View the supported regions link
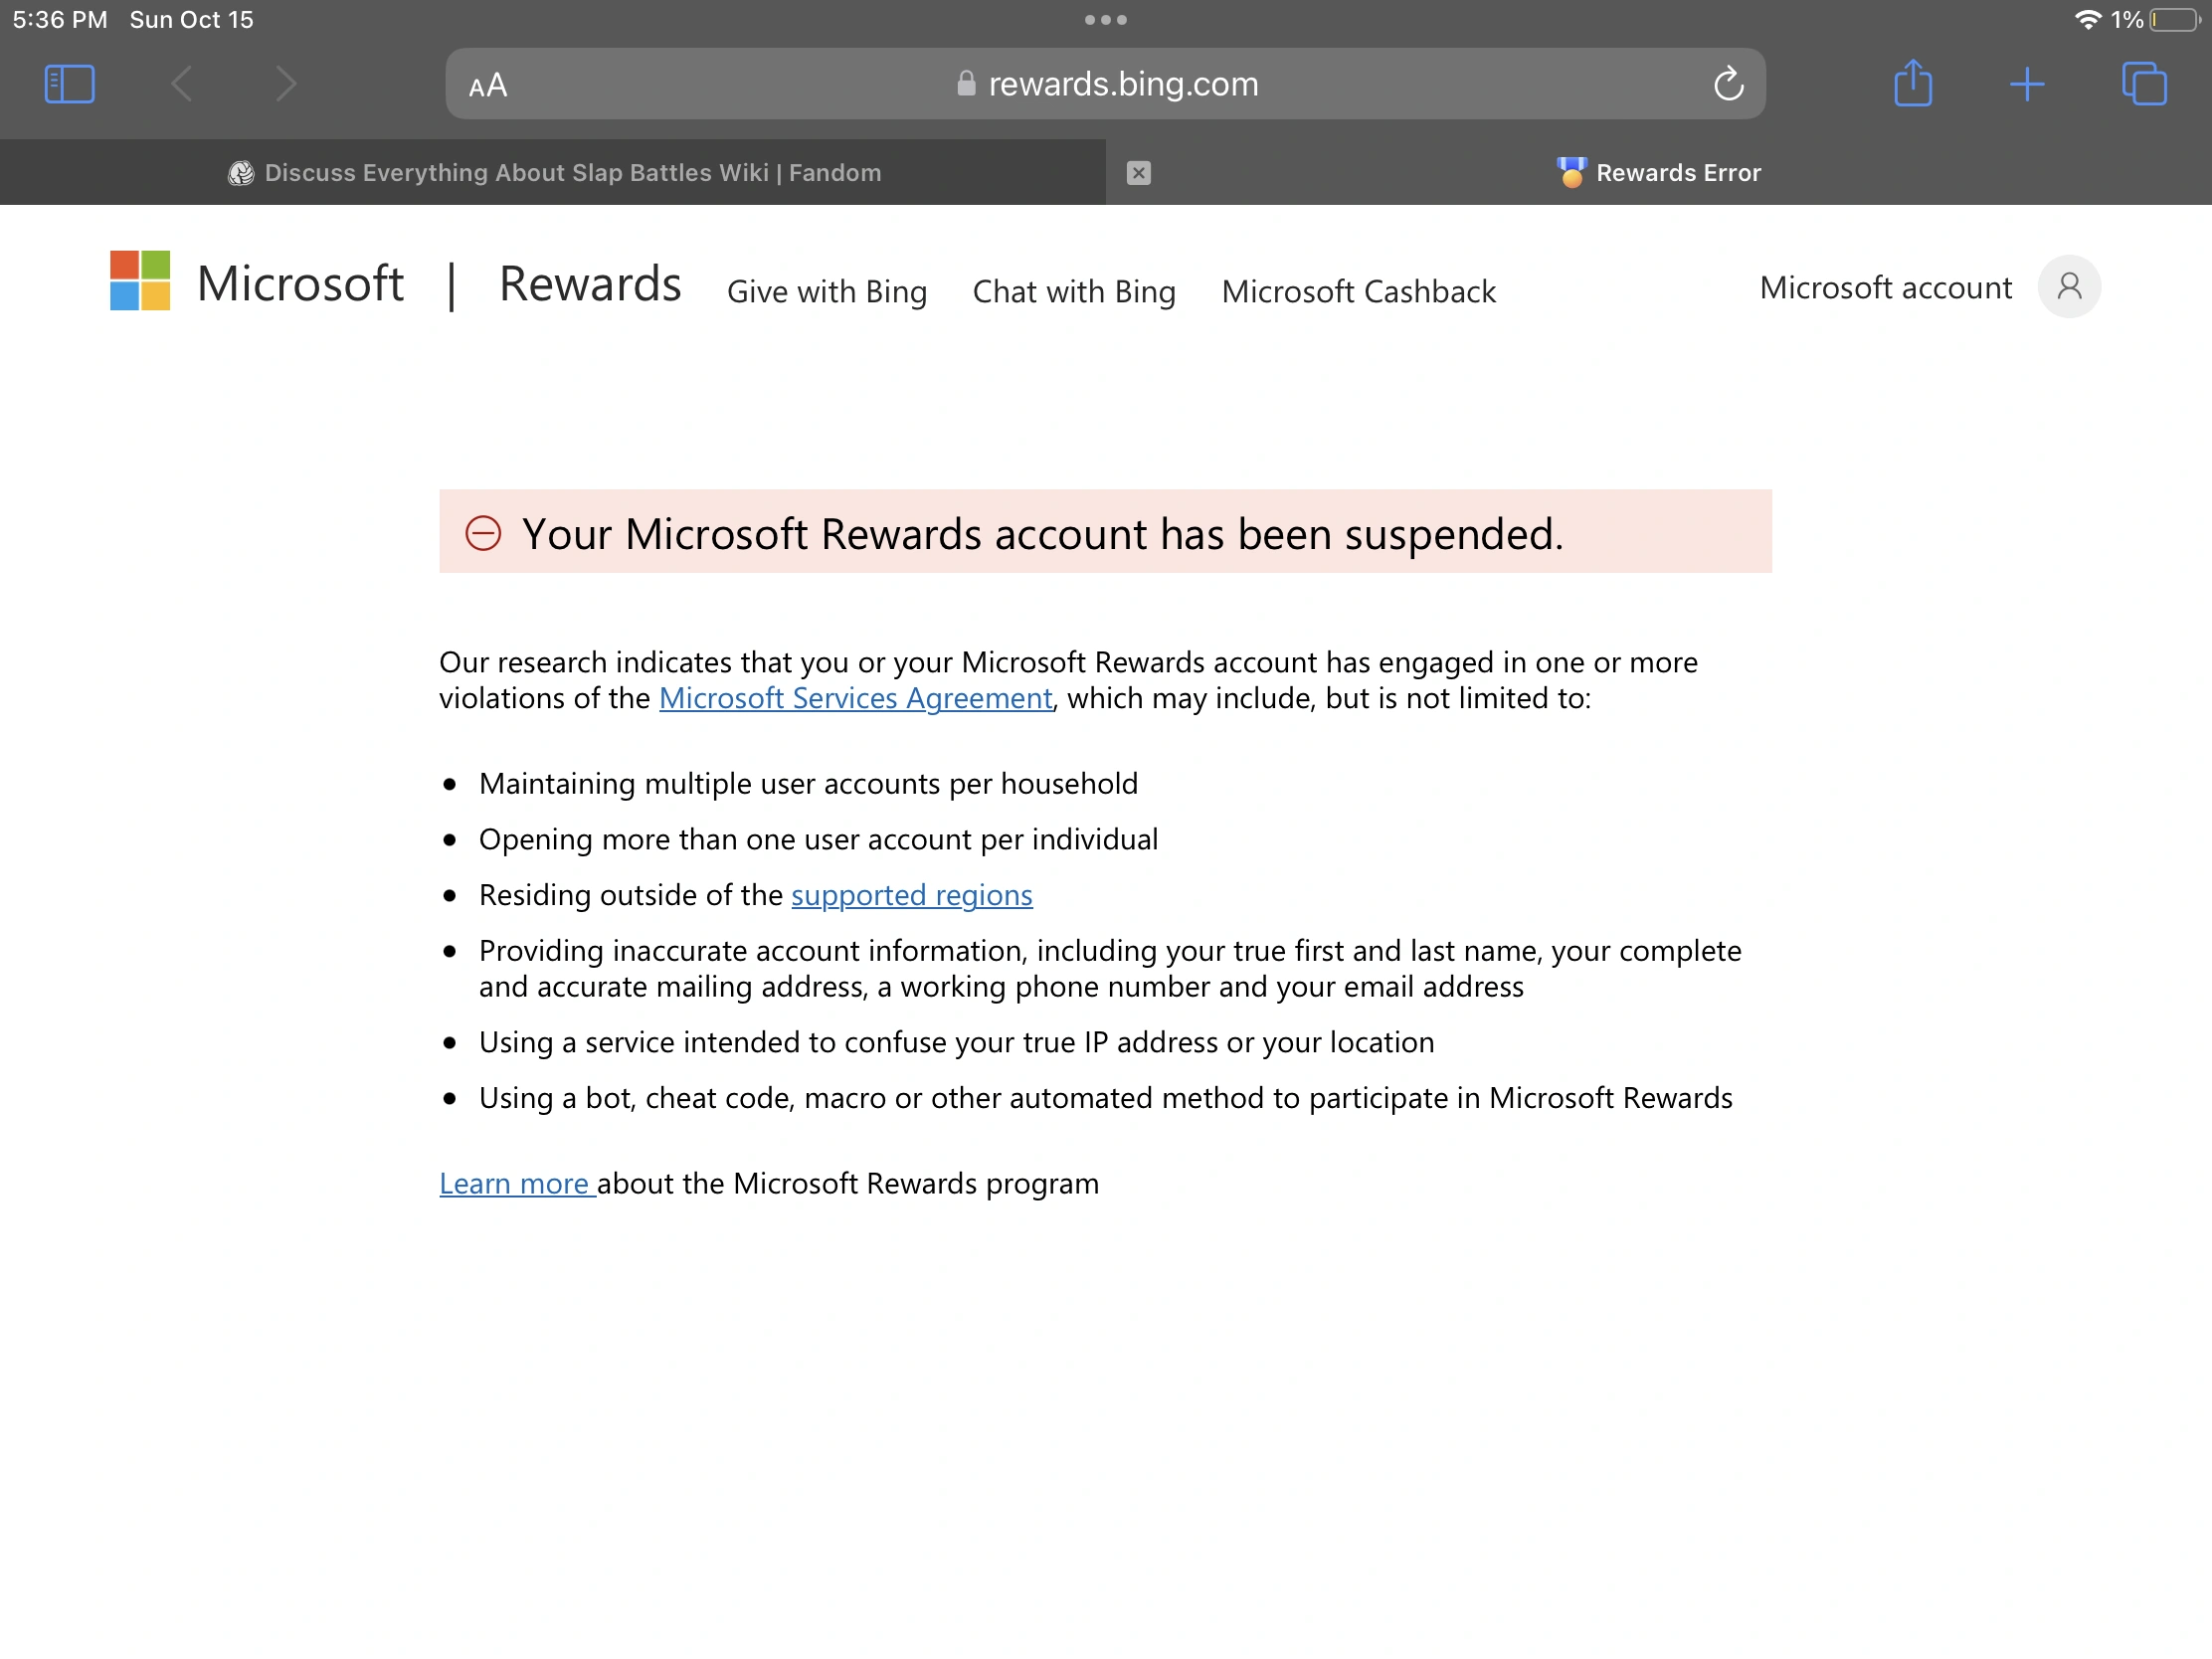The width and height of the screenshot is (2212, 1659). point(911,895)
